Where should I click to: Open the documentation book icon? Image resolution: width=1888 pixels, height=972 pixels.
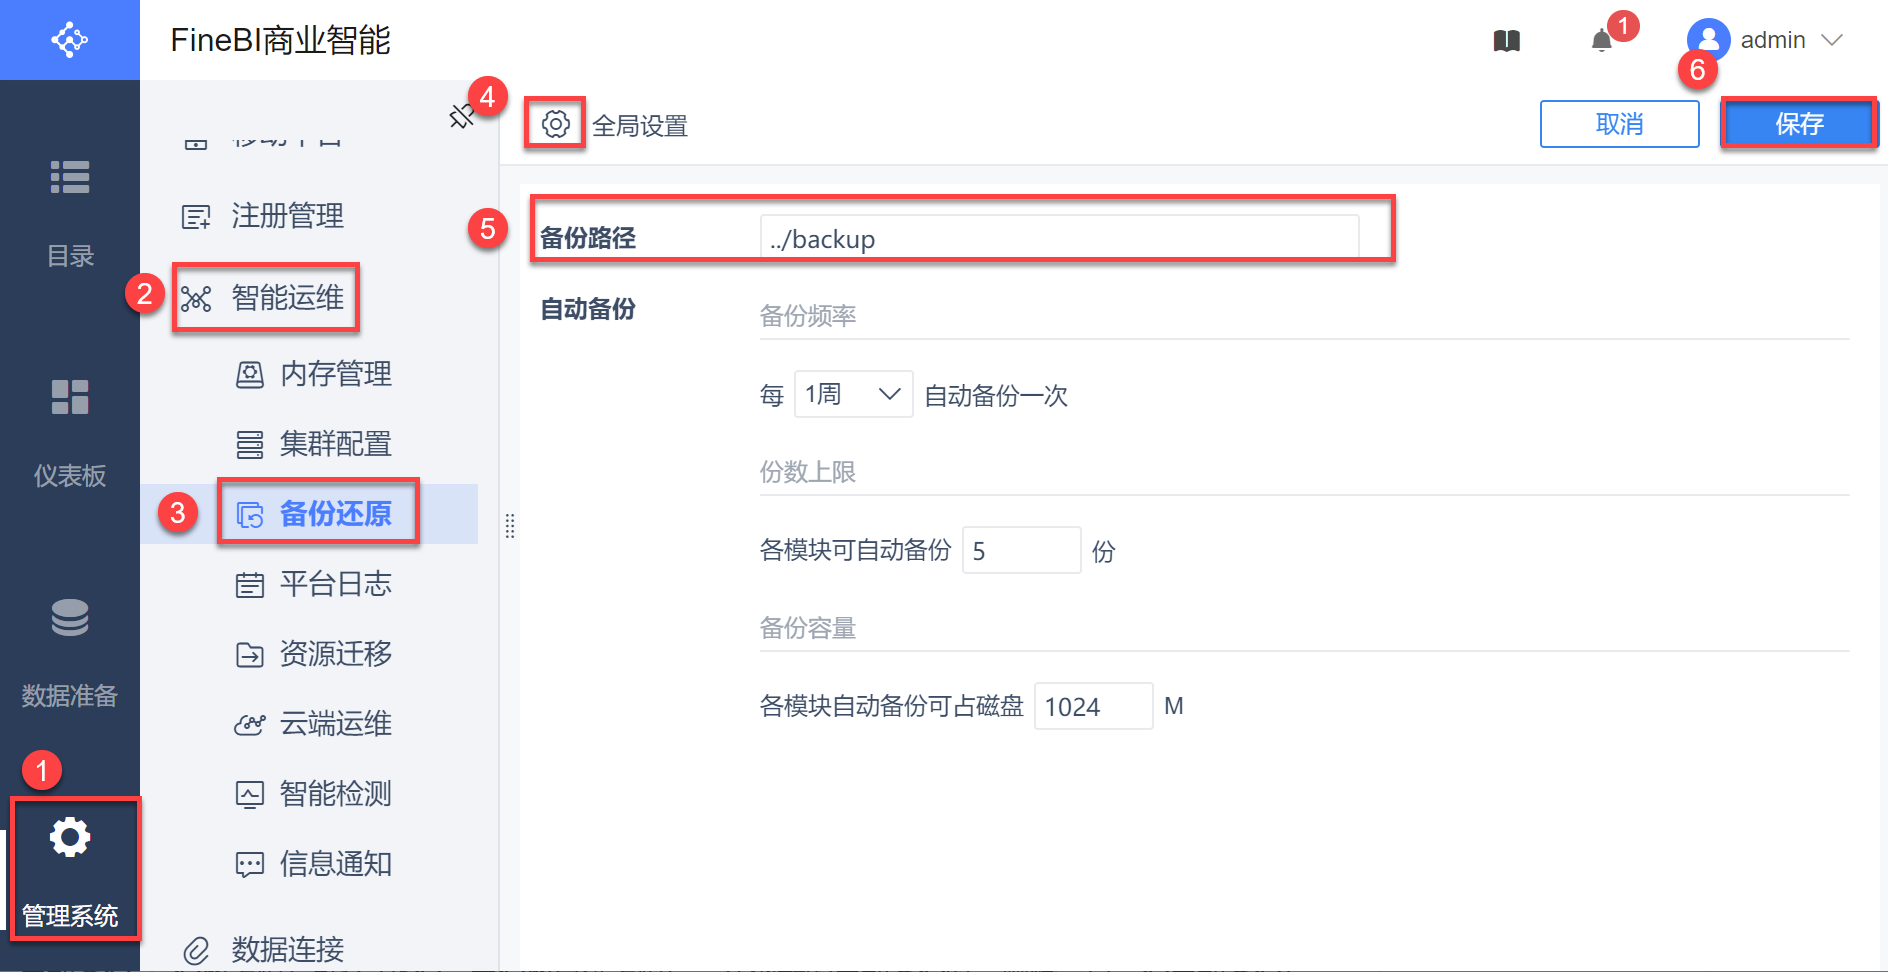click(1506, 41)
